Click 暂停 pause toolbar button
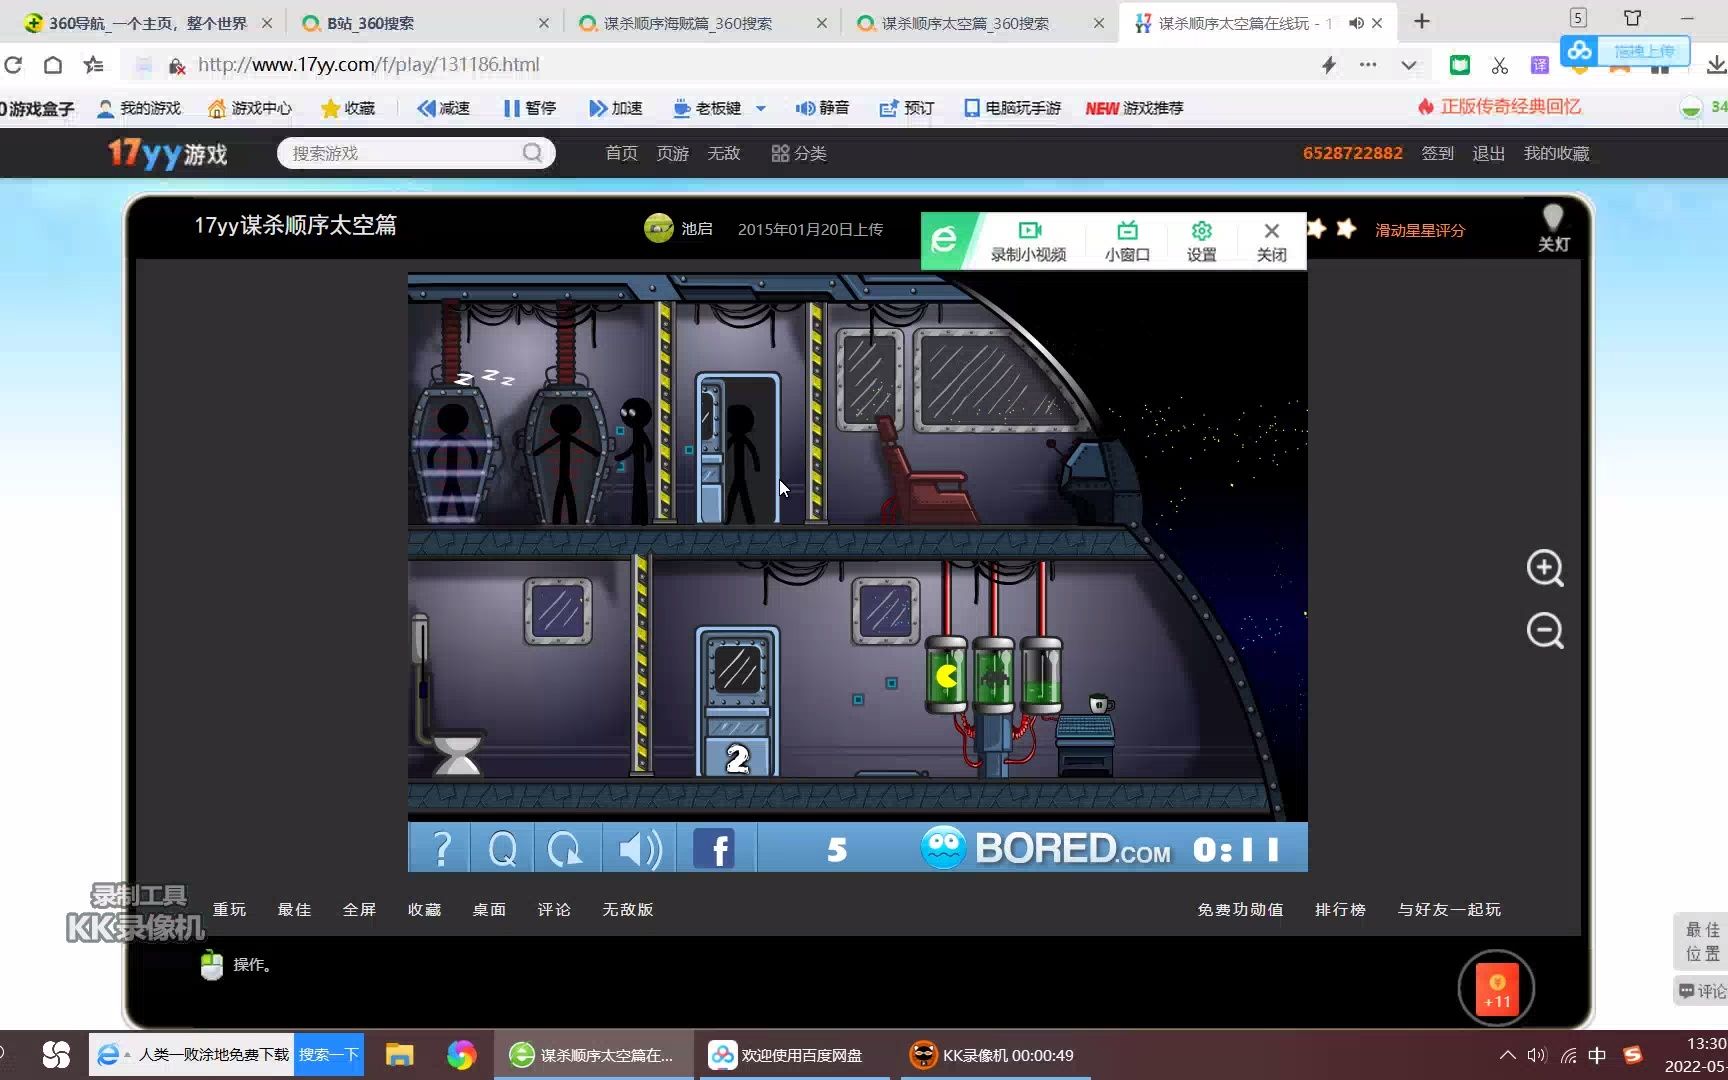The height and width of the screenshot is (1080, 1728). click(x=529, y=108)
